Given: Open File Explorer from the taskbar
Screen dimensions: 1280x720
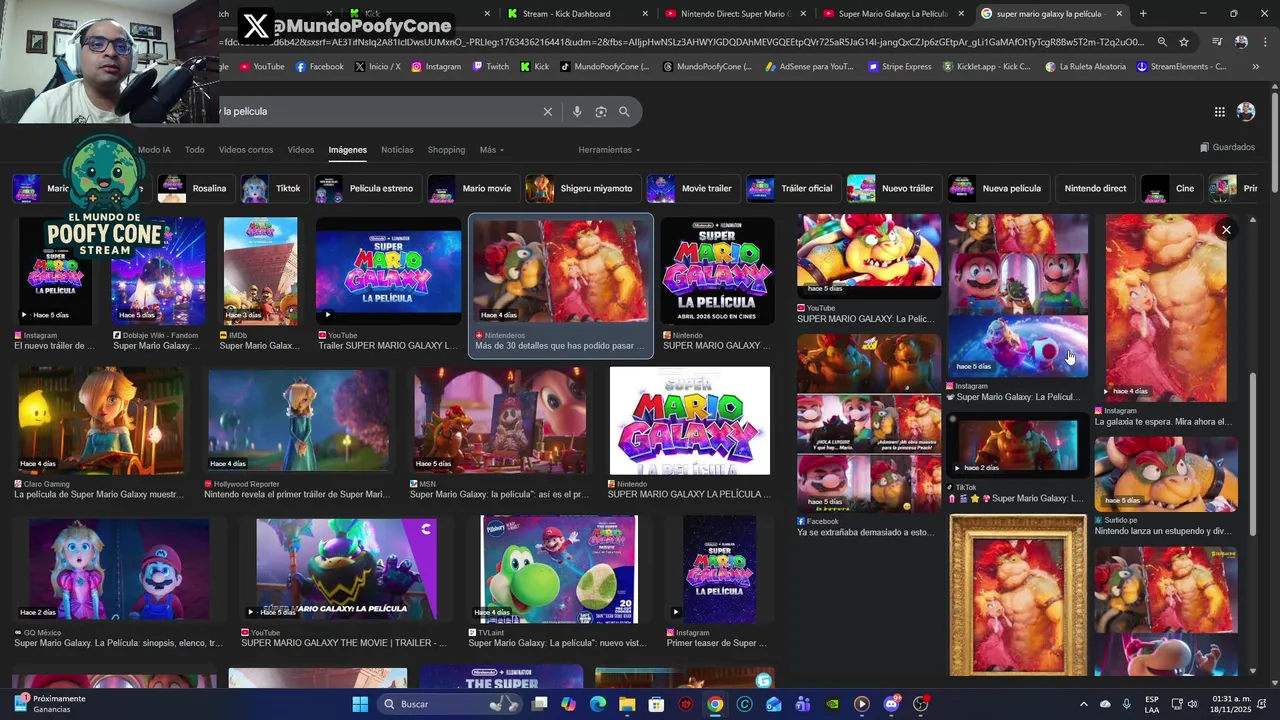Looking at the screenshot, I should (627, 704).
